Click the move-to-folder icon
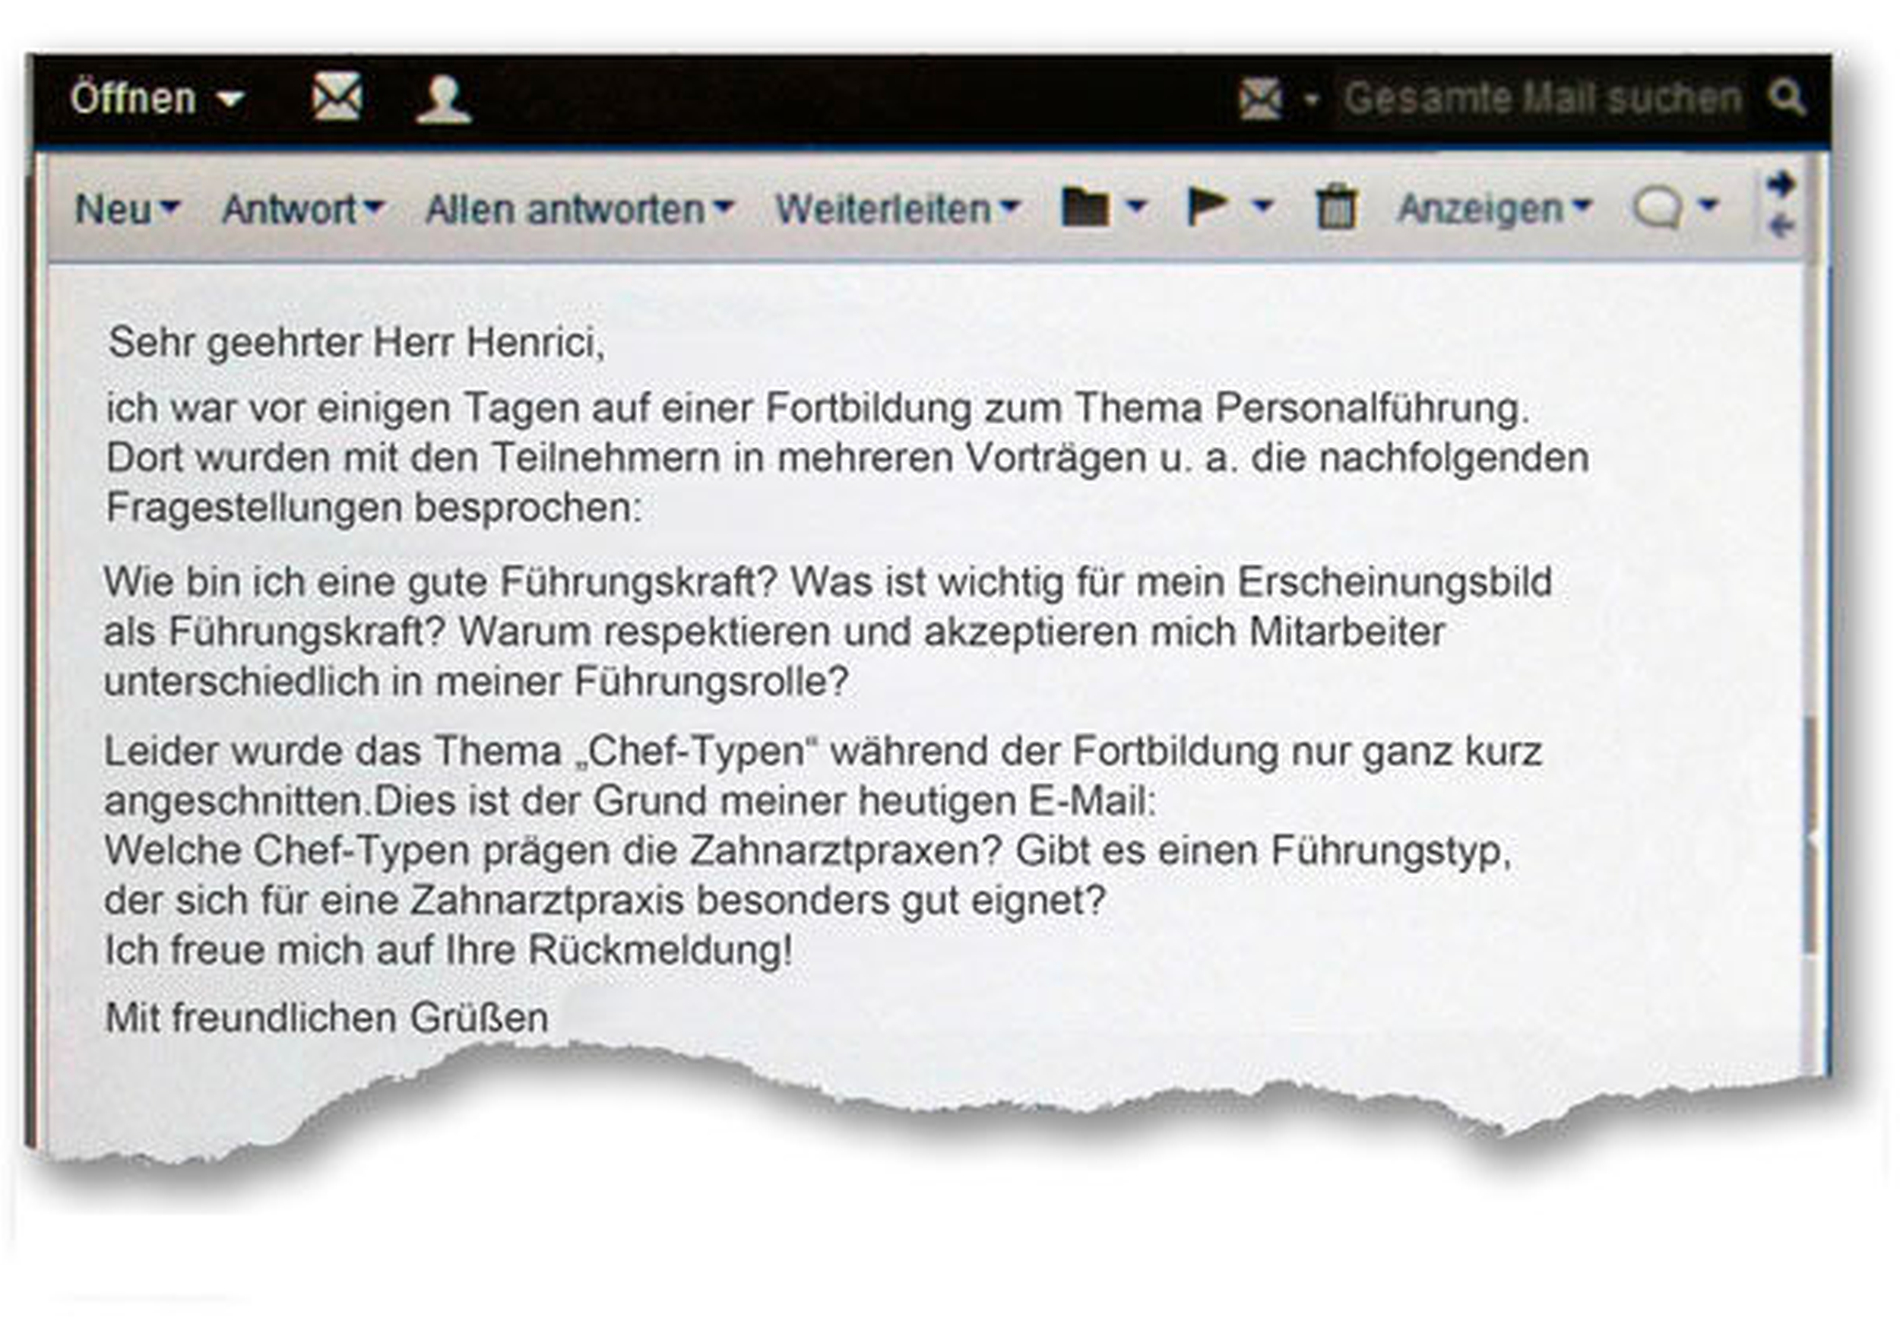The width and height of the screenshot is (1900, 1324). coord(1085,207)
